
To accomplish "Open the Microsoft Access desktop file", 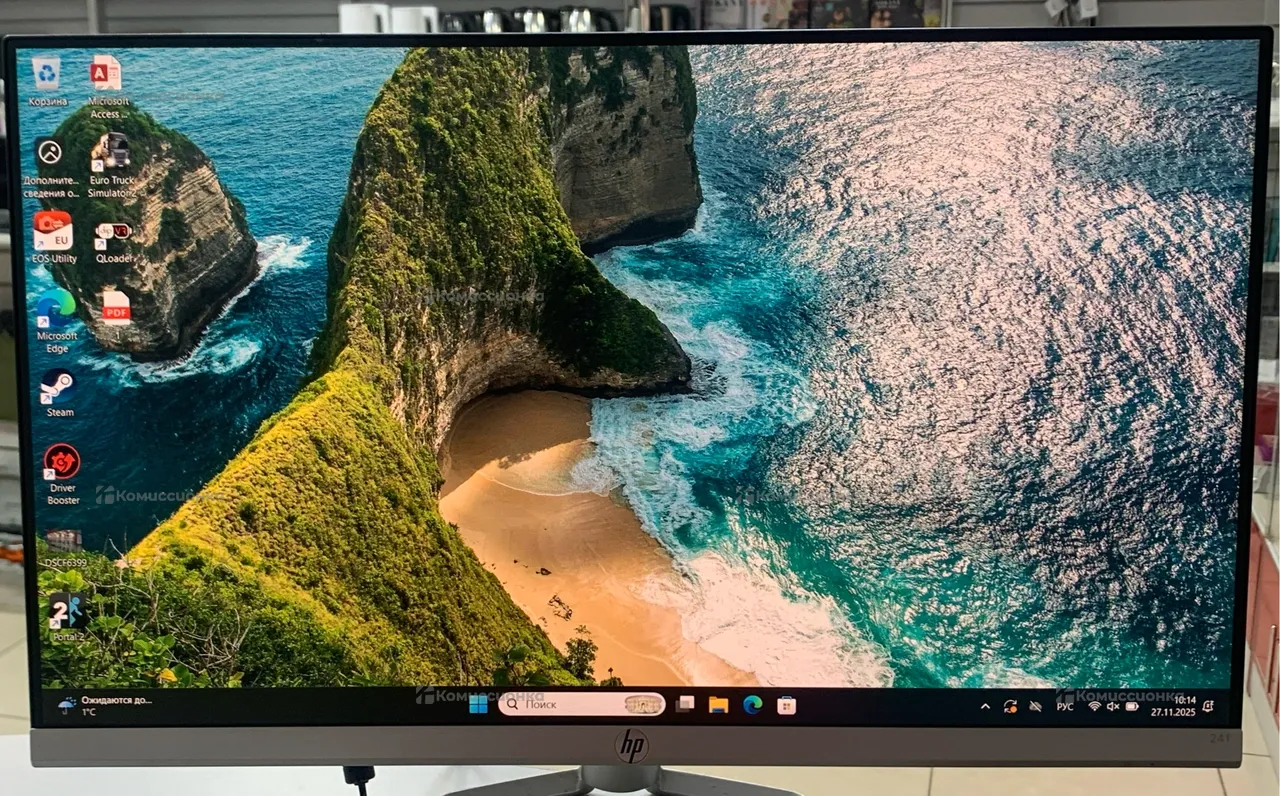I will pos(106,74).
